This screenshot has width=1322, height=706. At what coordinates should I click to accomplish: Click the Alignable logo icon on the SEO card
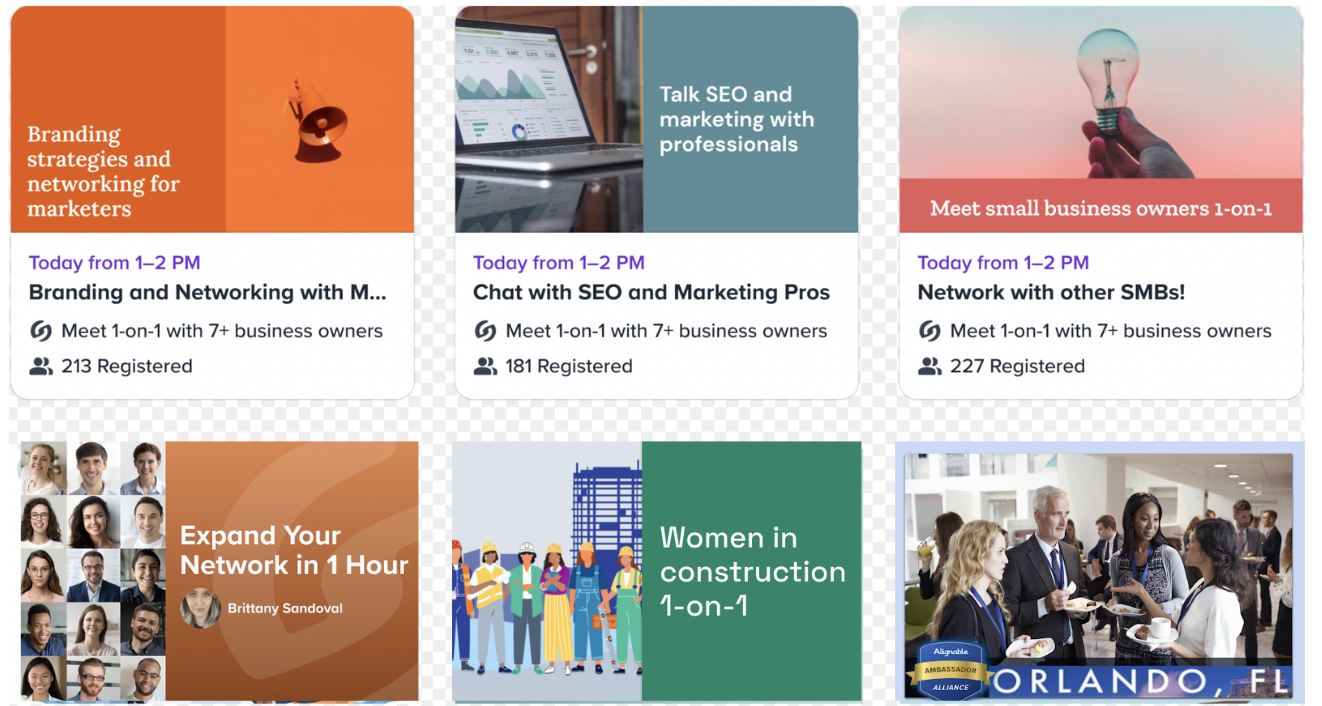(485, 331)
